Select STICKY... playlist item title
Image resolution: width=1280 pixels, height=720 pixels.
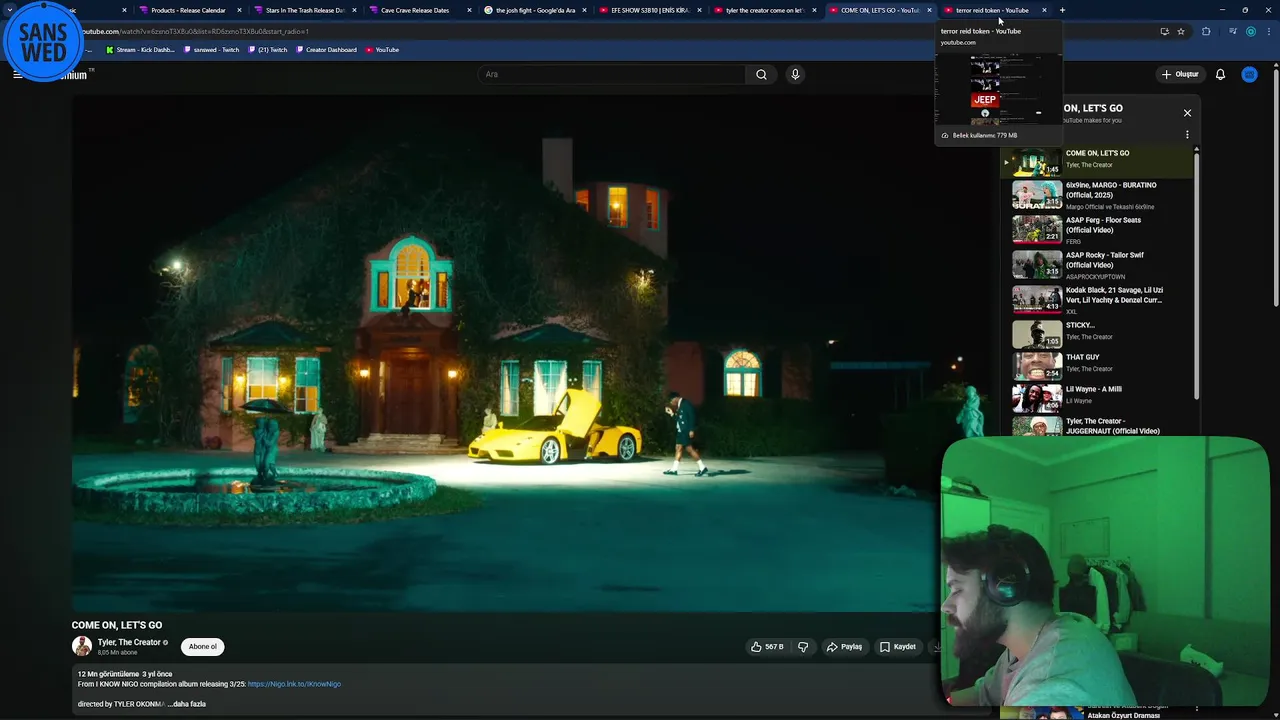click(x=1080, y=325)
